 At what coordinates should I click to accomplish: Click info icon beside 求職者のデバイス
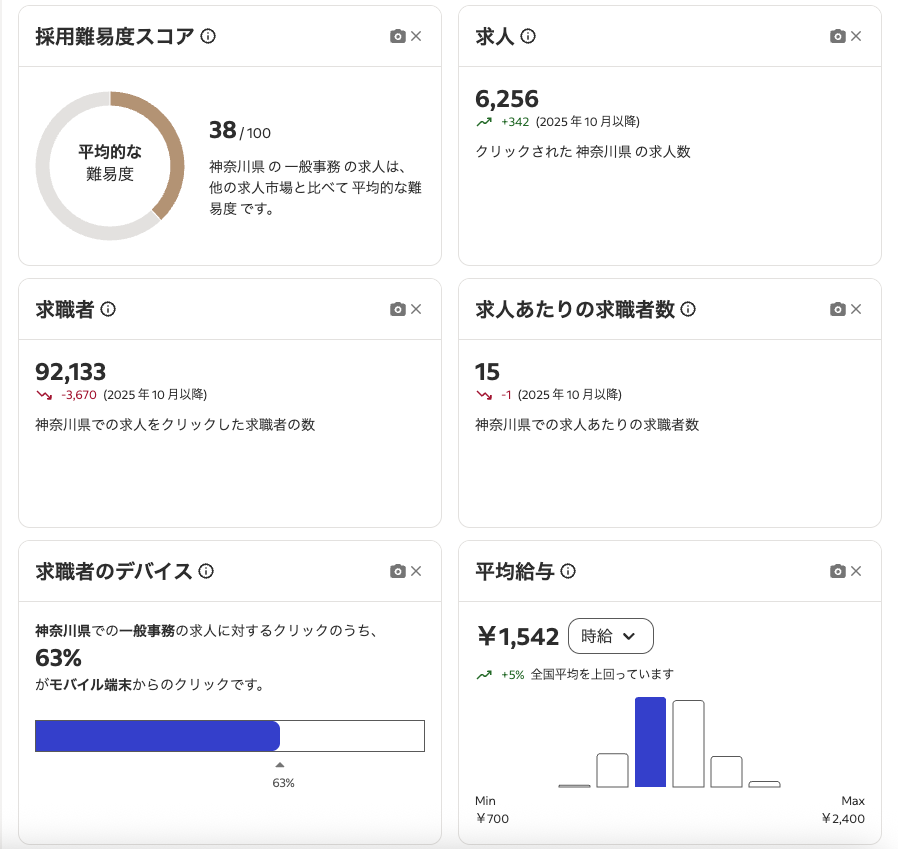point(206,571)
